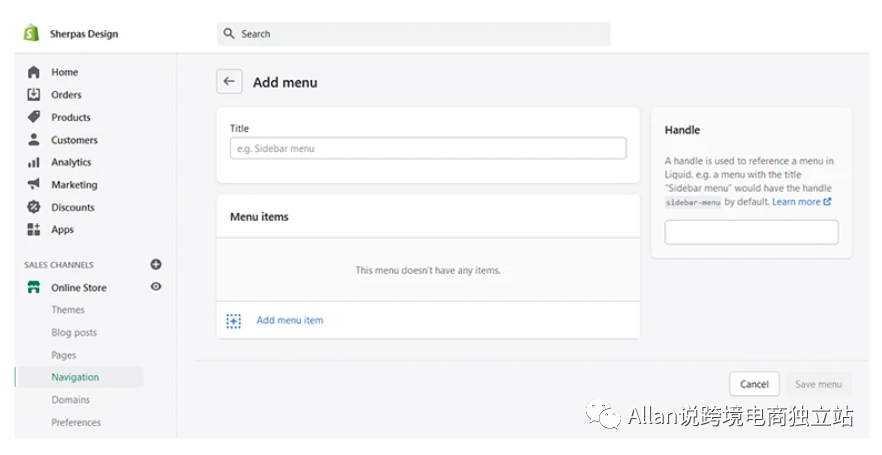Click the Handle input field
Viewport: 882px width, 455px height.
(752, 232)
